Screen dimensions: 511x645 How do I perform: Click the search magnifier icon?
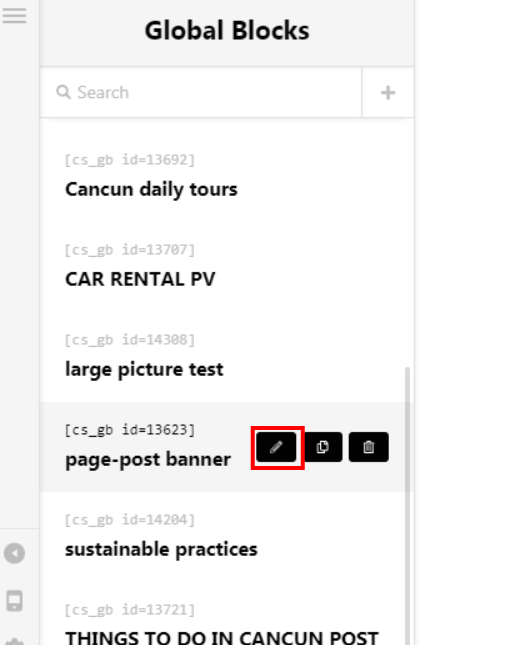click(x=63, y=92)
